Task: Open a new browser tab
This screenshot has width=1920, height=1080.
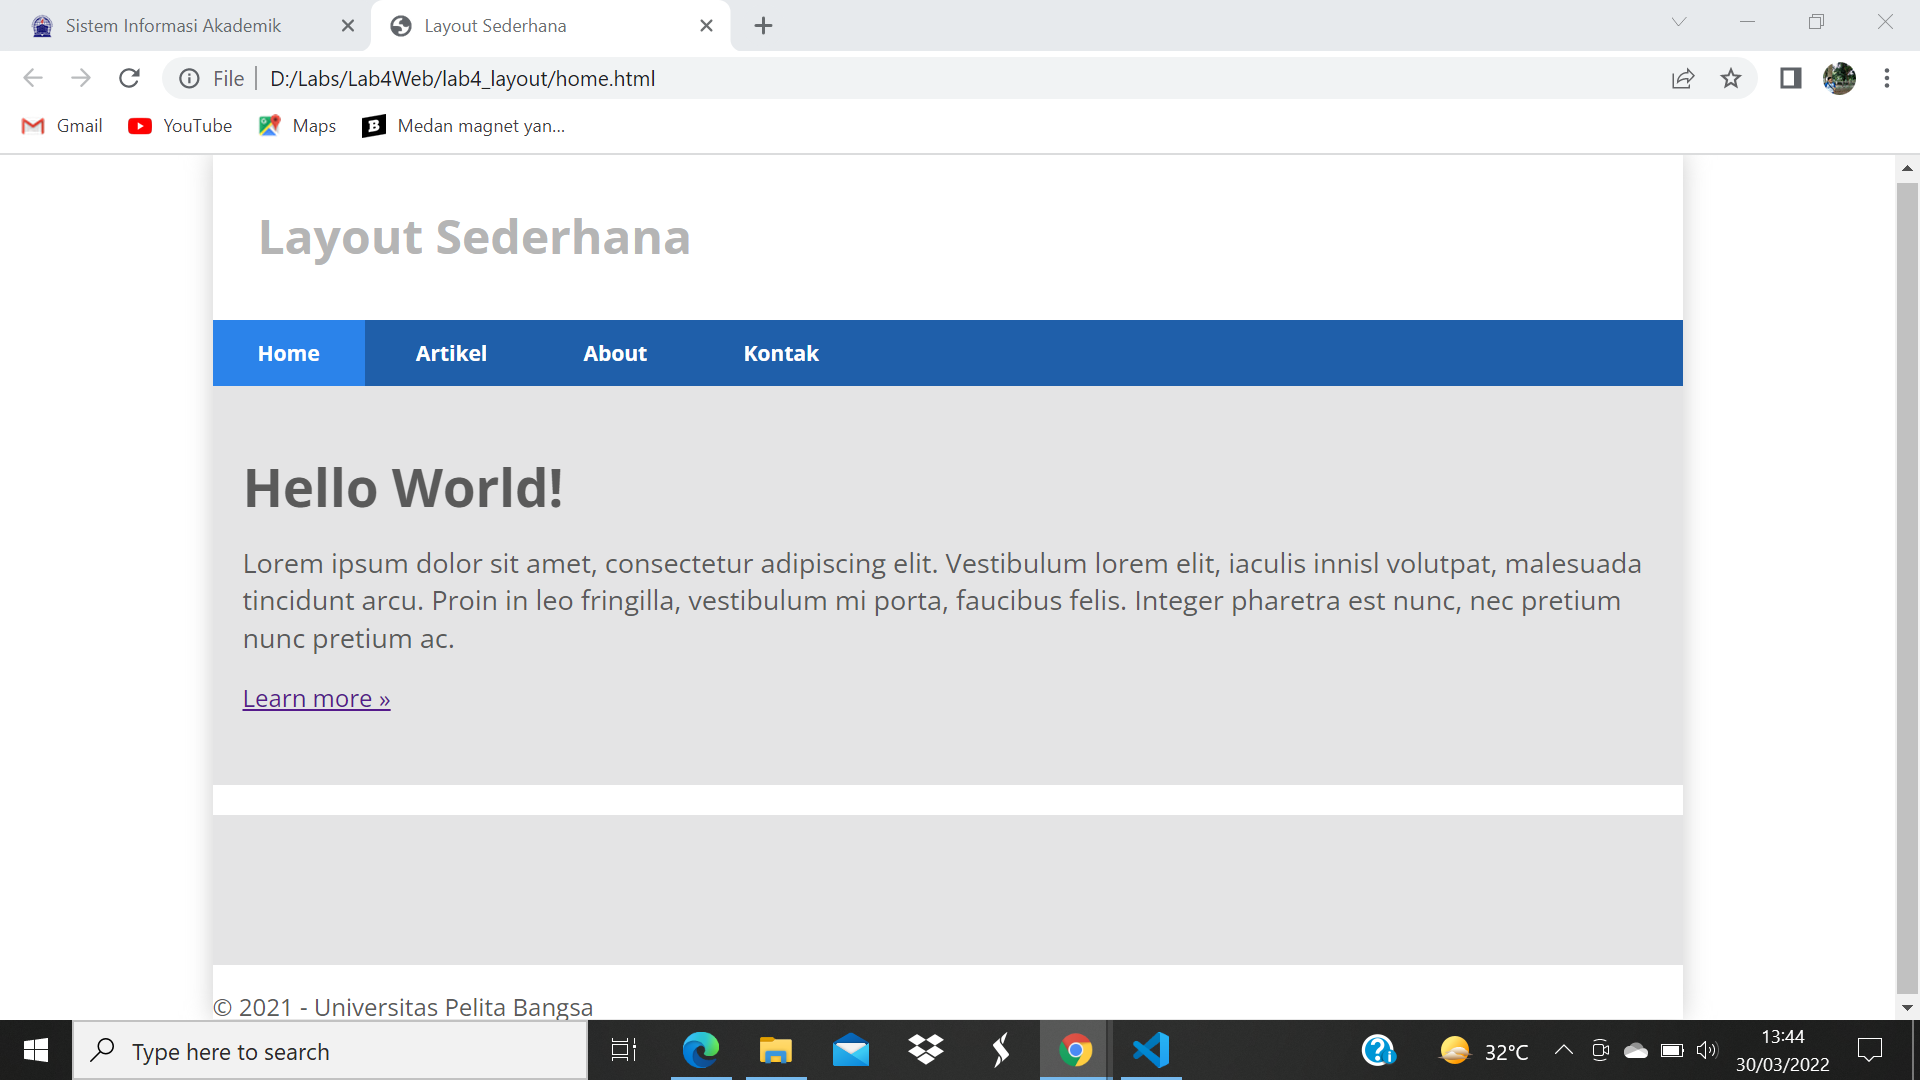Action: [x=763, y=25]
